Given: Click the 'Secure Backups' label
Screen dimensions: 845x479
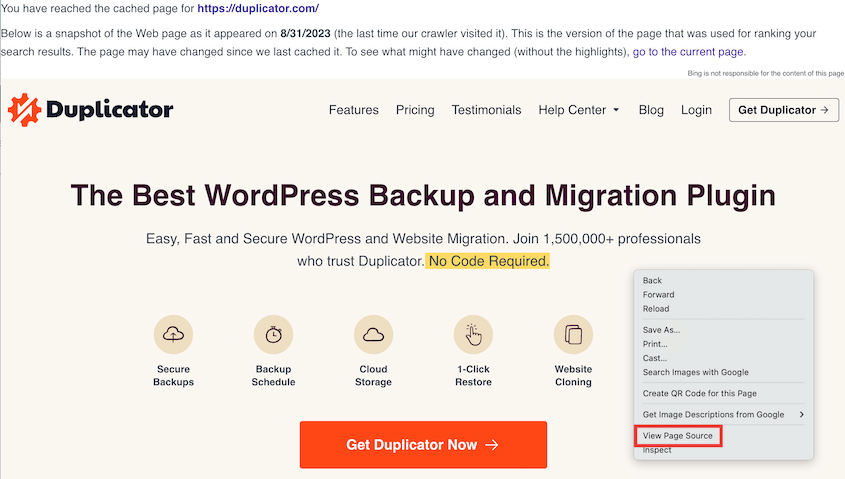Looking at the screenshot, I should (173, 376).
